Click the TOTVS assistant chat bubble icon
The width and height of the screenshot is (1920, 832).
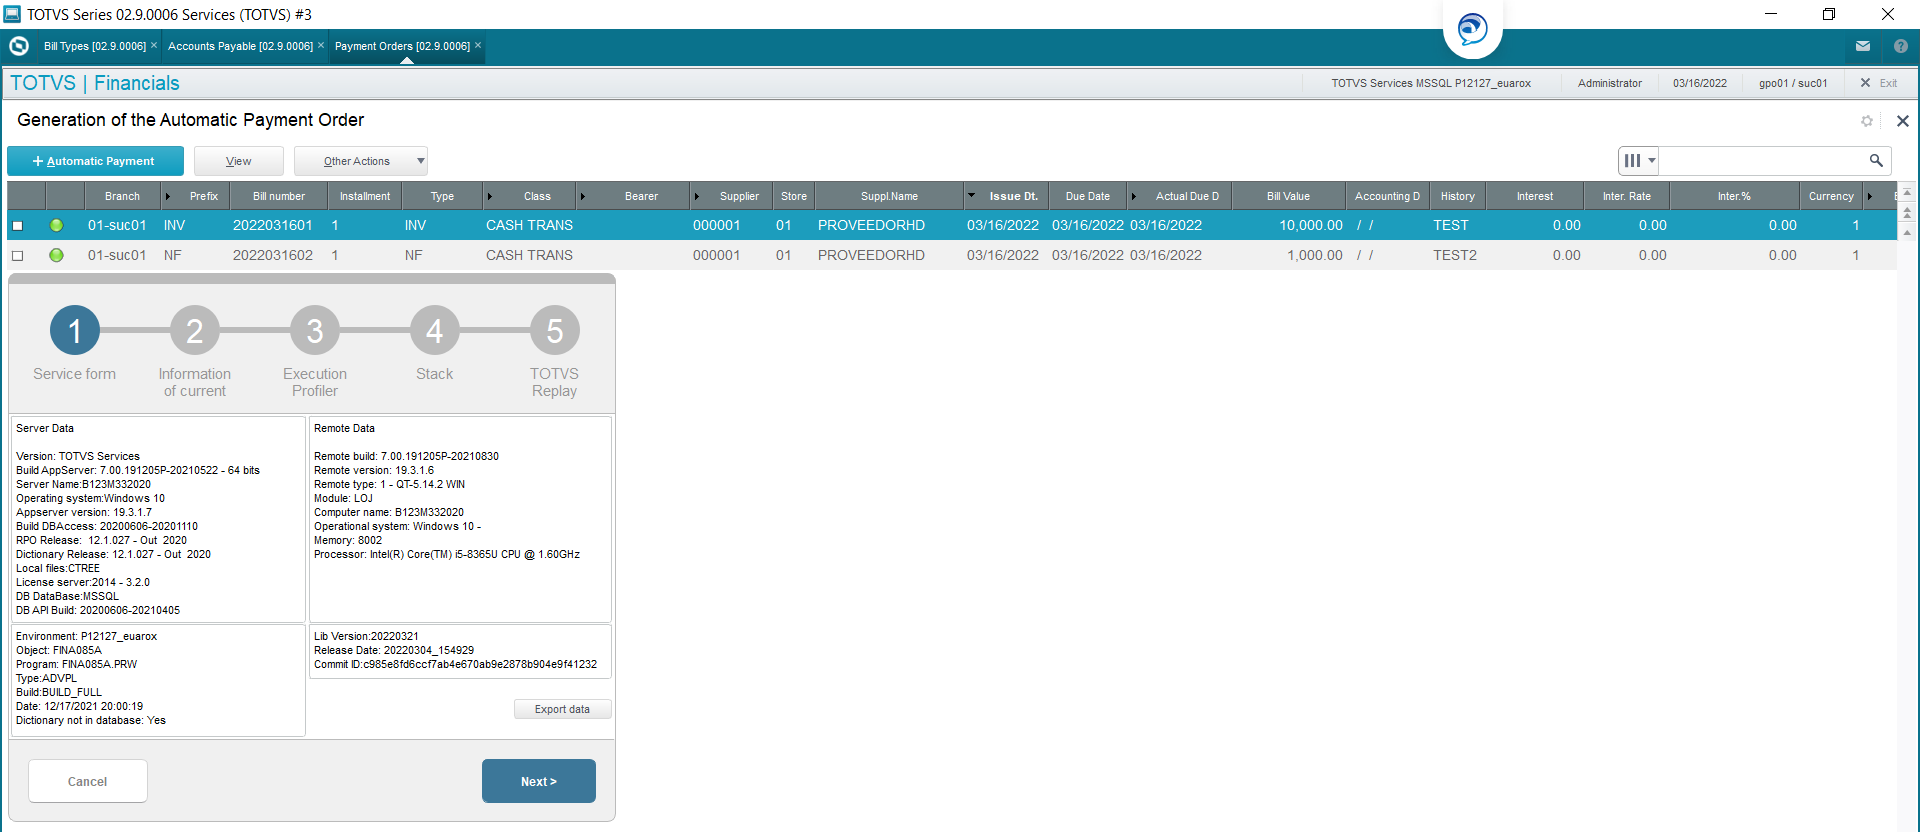pos(1472,28)
